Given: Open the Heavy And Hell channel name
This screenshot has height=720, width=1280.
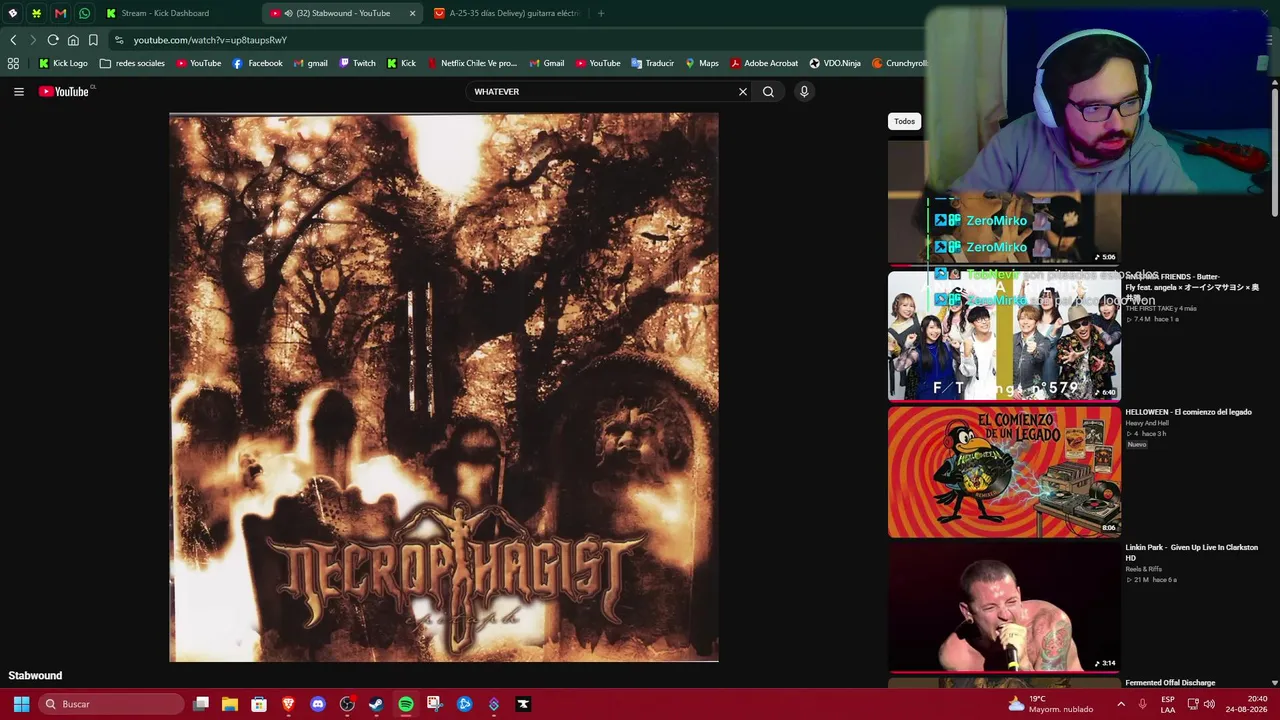Looking at the screenshot, I should 1147,423.
